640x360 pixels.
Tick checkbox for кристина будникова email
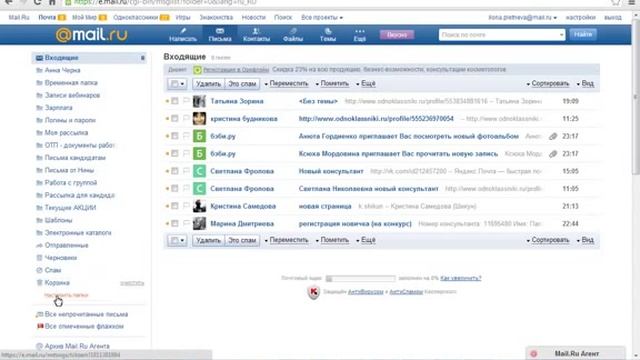175,118
